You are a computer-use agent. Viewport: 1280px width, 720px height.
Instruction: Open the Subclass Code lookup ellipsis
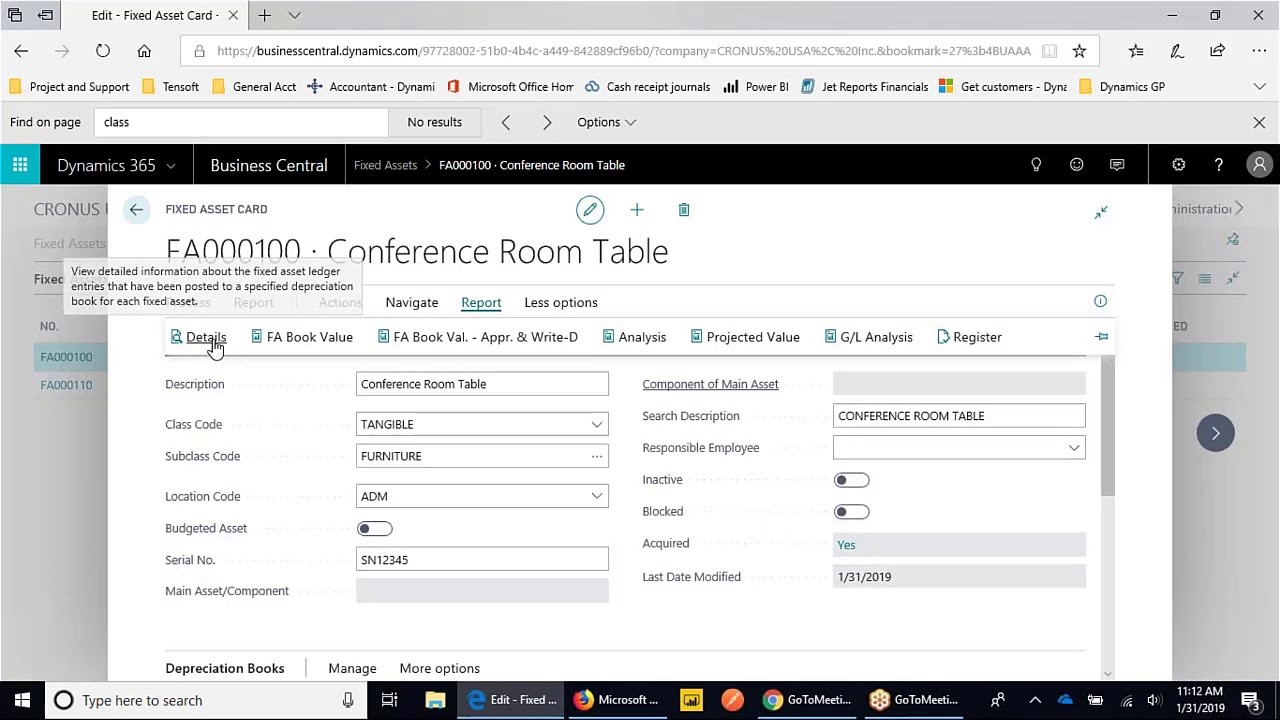pos(597,457)
